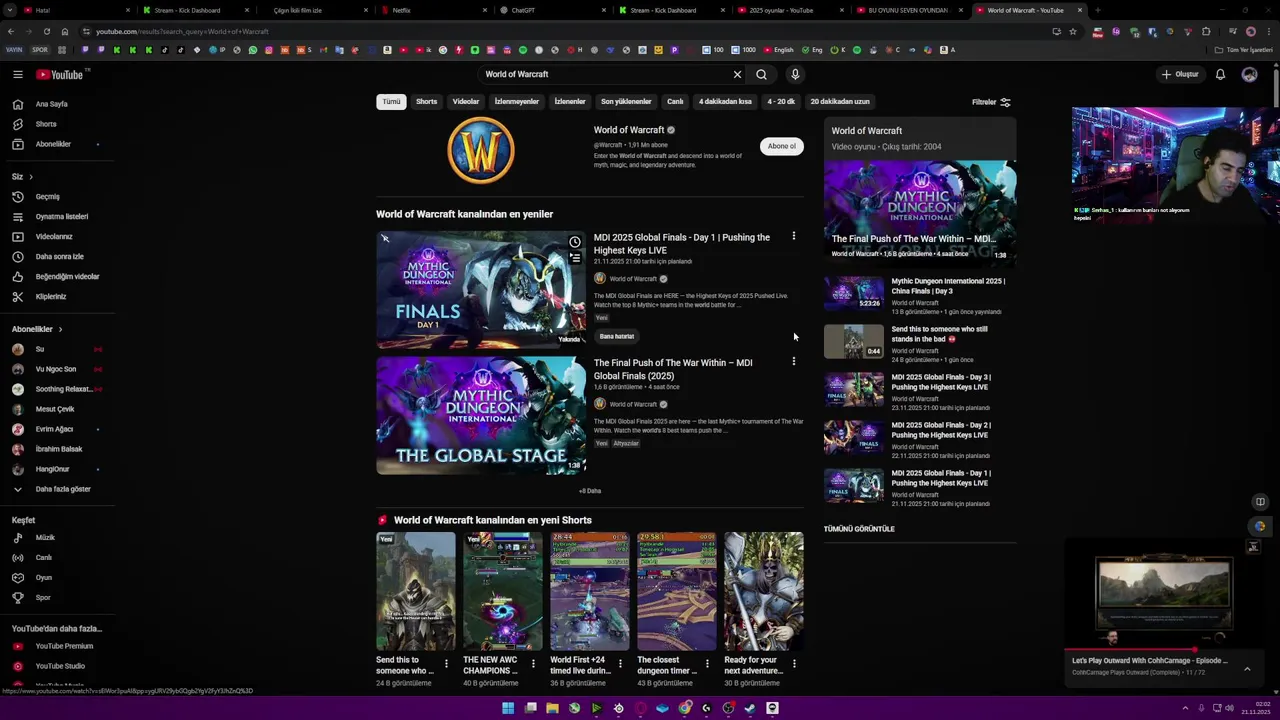Switch to the Netflix browser tab

pyautogui.click(x=401, y=10)
